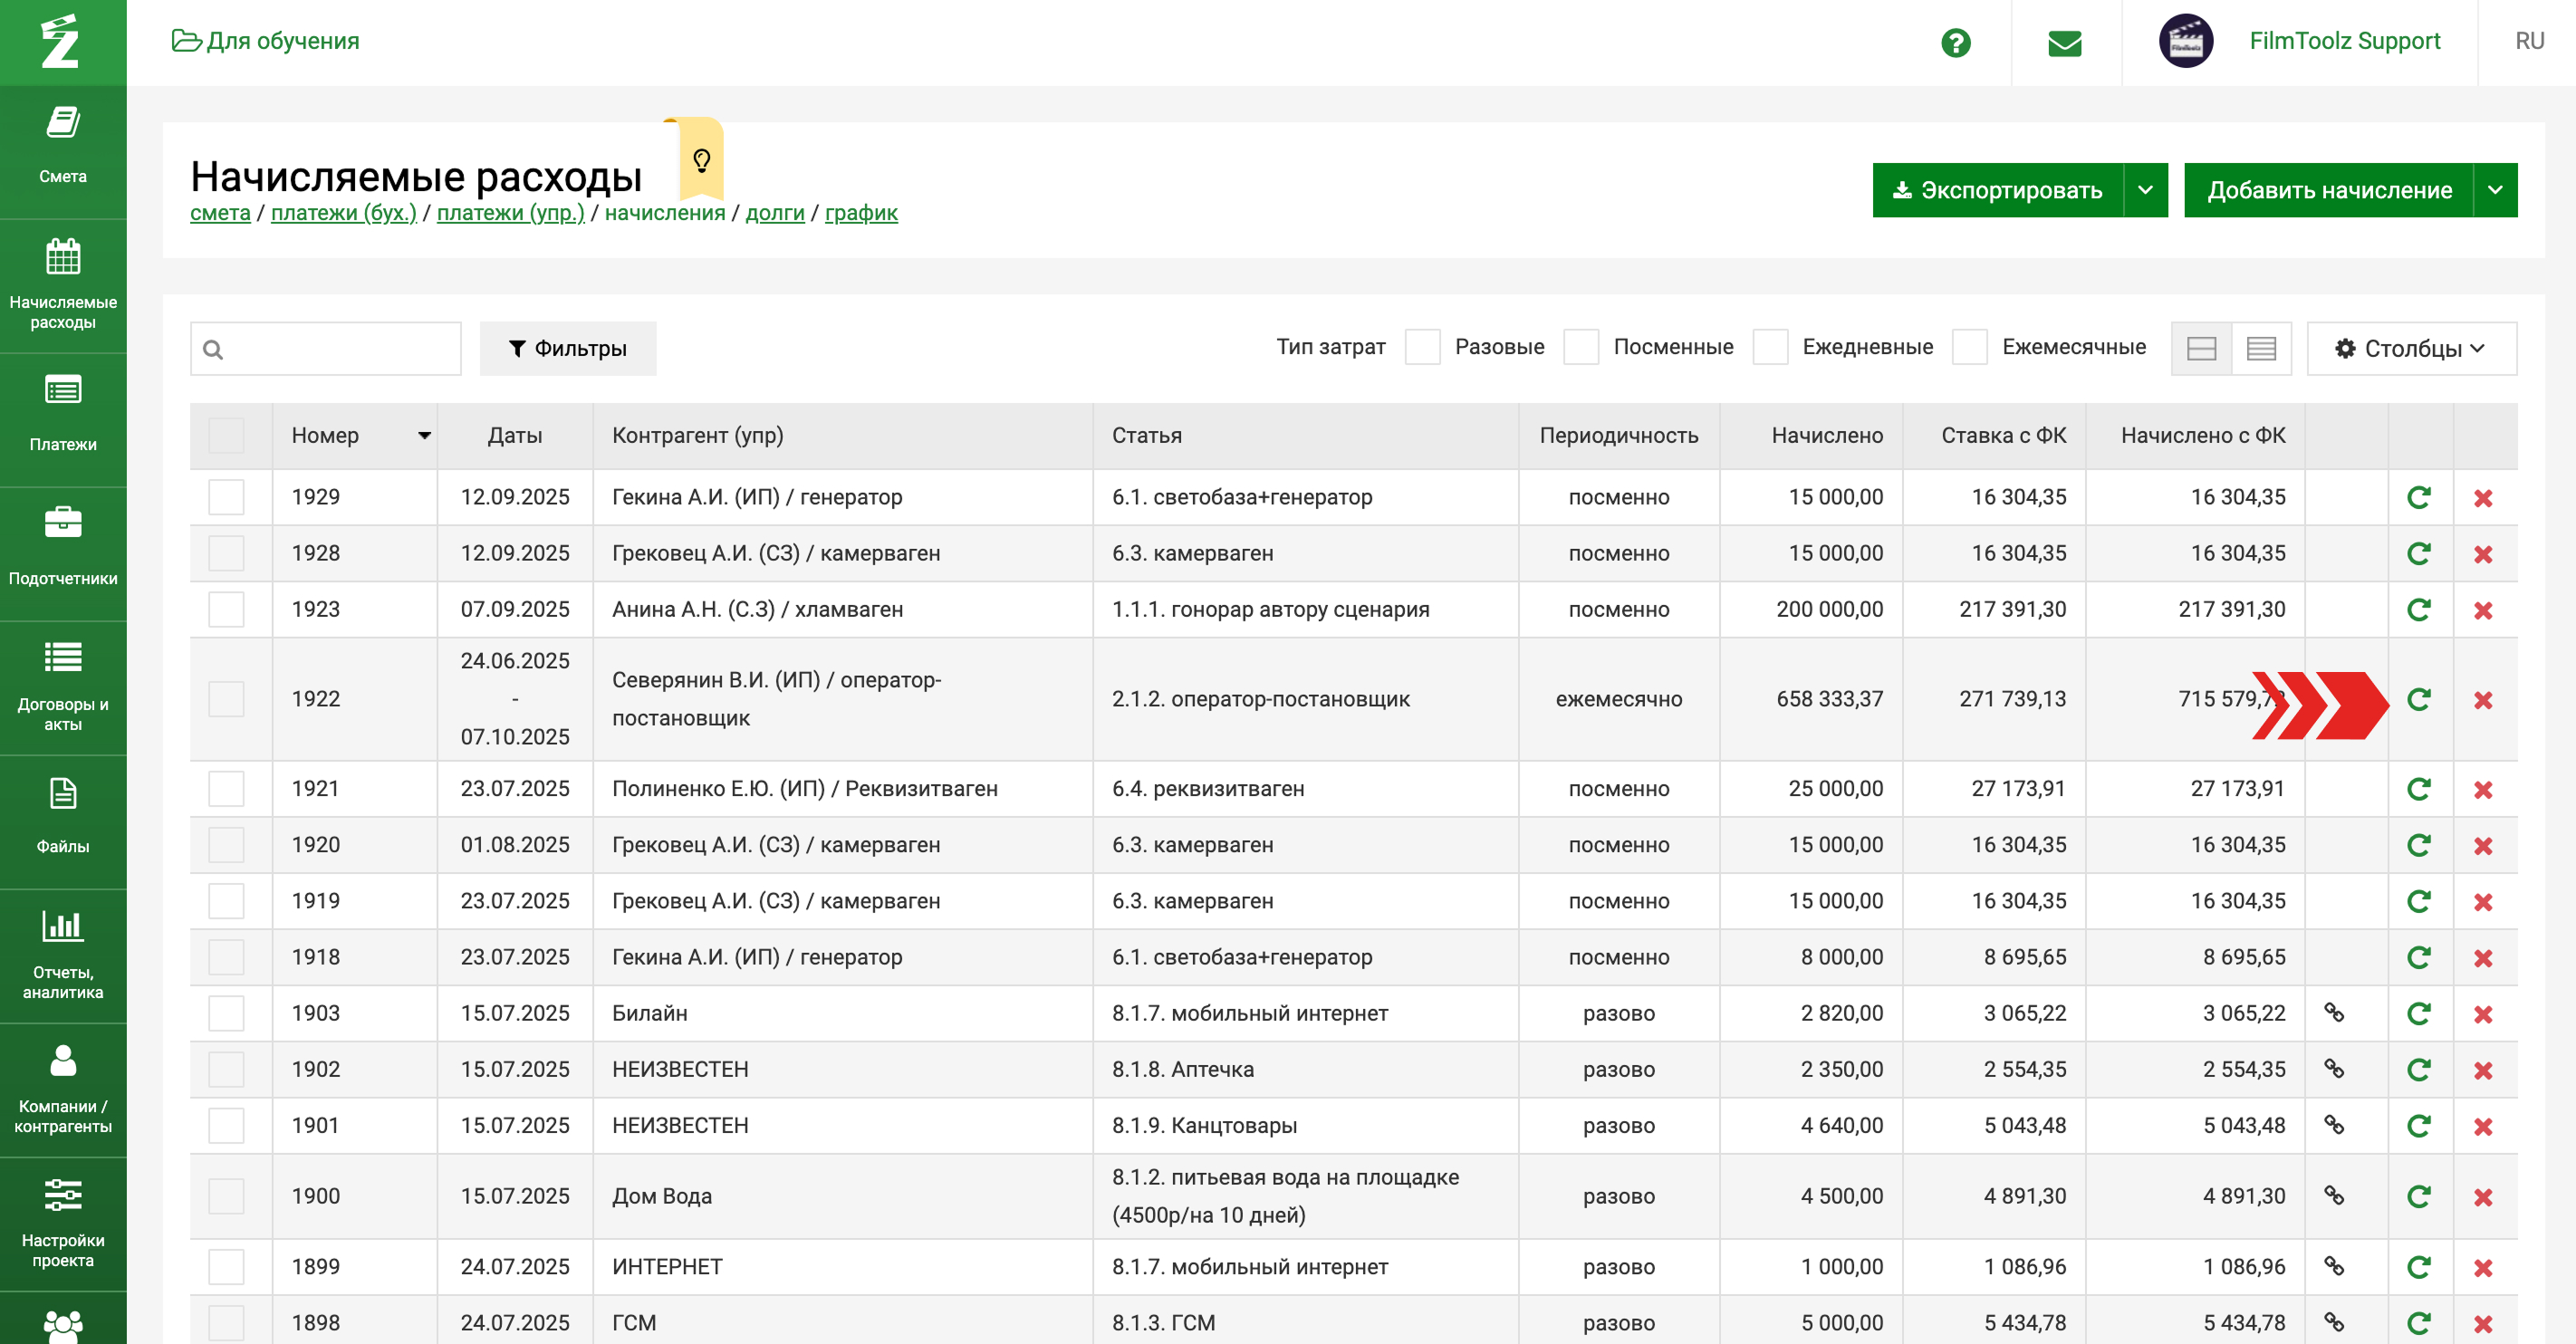Switch to compact row view icon
This screenshot has width=2576, height=1344.
(2261, 348)
